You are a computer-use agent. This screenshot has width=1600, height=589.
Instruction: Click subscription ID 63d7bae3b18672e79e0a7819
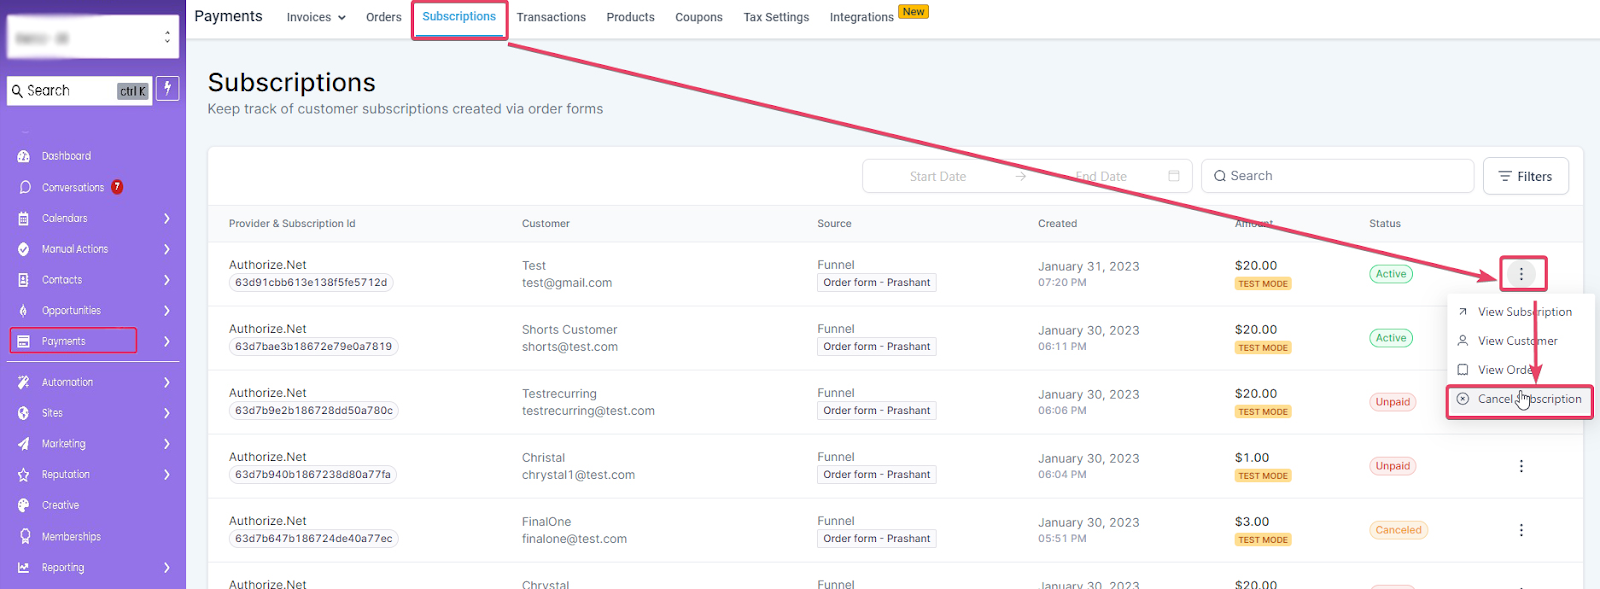point(314,347)
